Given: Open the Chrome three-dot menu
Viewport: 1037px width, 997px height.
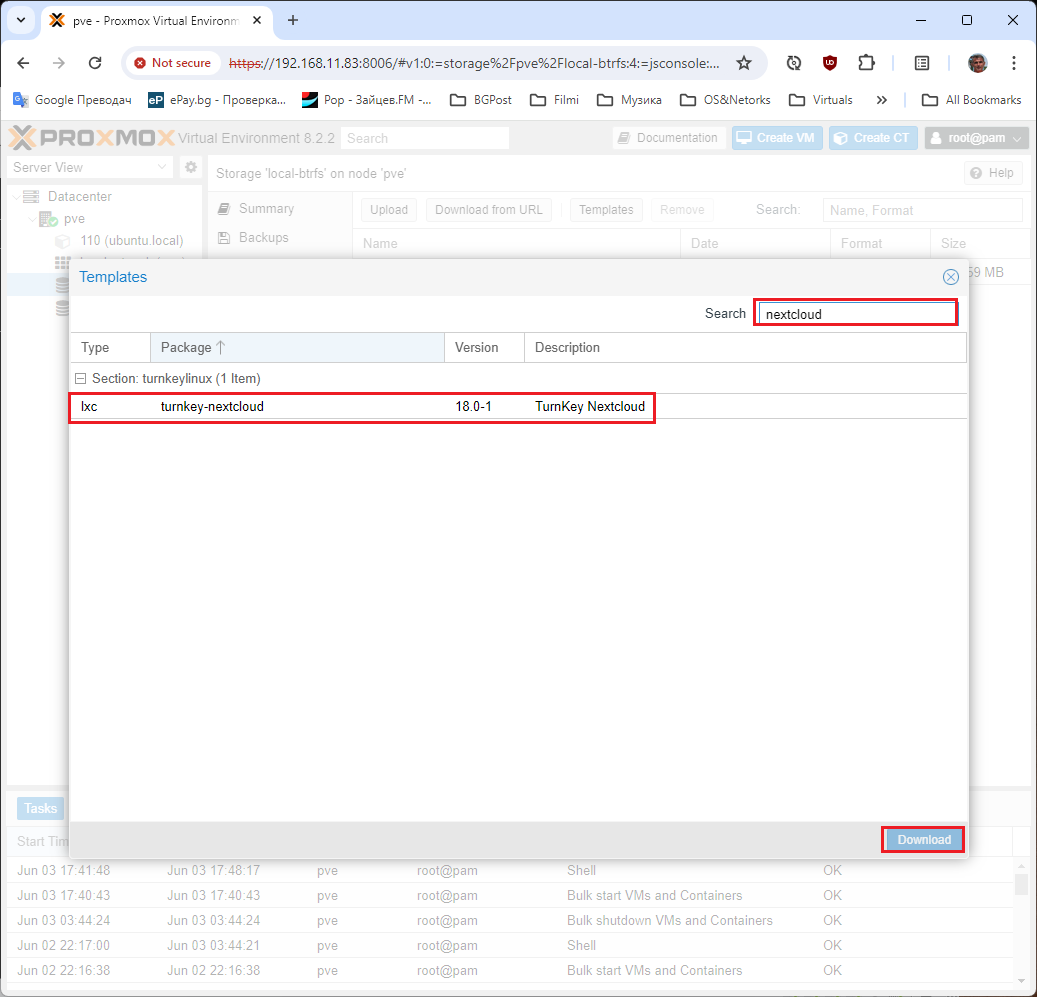Looking at the screenshot, I should click(x=1013, y=63).
